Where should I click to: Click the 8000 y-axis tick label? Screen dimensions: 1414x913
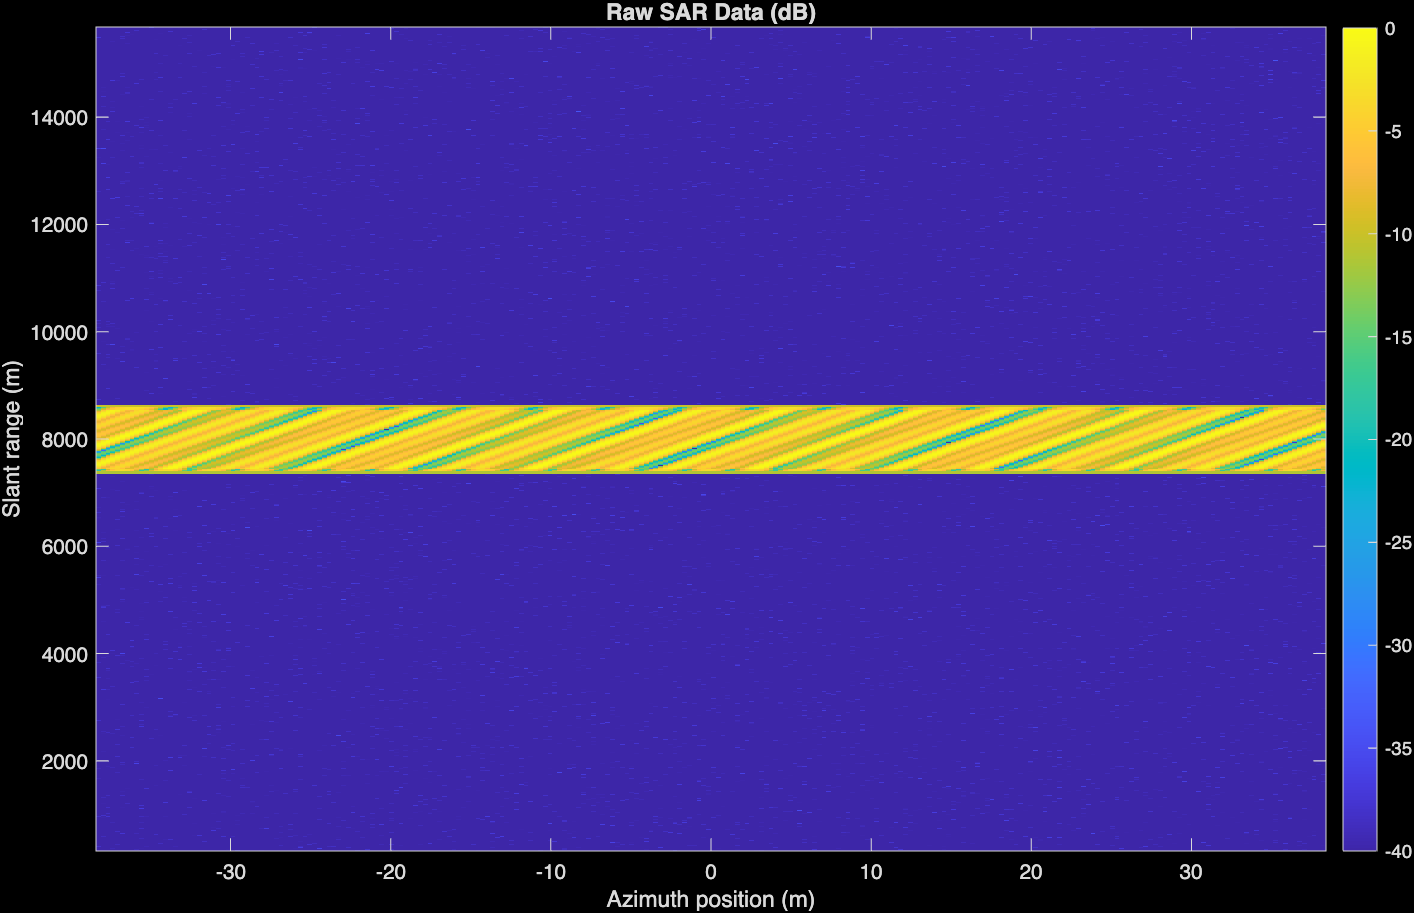click(64, 440)
